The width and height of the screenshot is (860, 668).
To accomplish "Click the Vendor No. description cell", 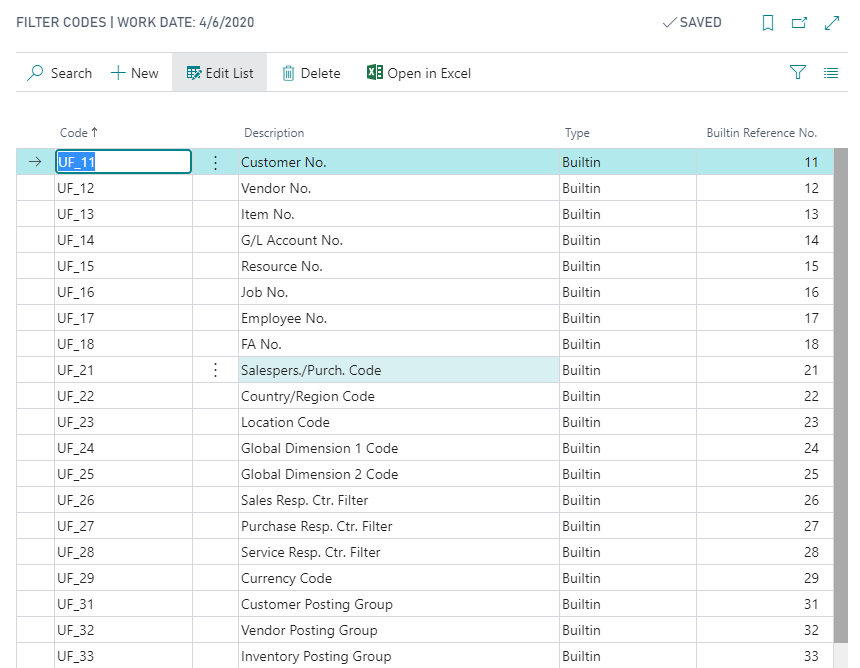I will click(399, 188).
